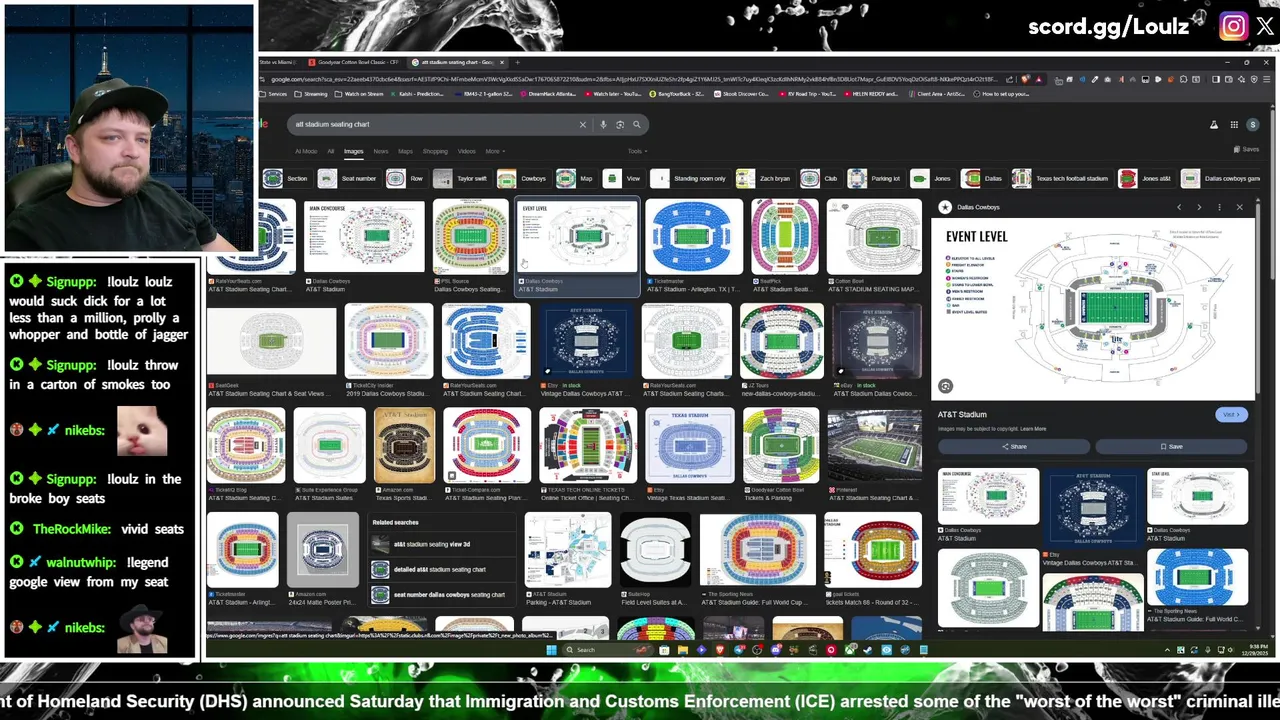Open Brave browser from the taskbar
Image resolution: width=1280 pixels, height=720 pixels.
click(x=719, y=650)
